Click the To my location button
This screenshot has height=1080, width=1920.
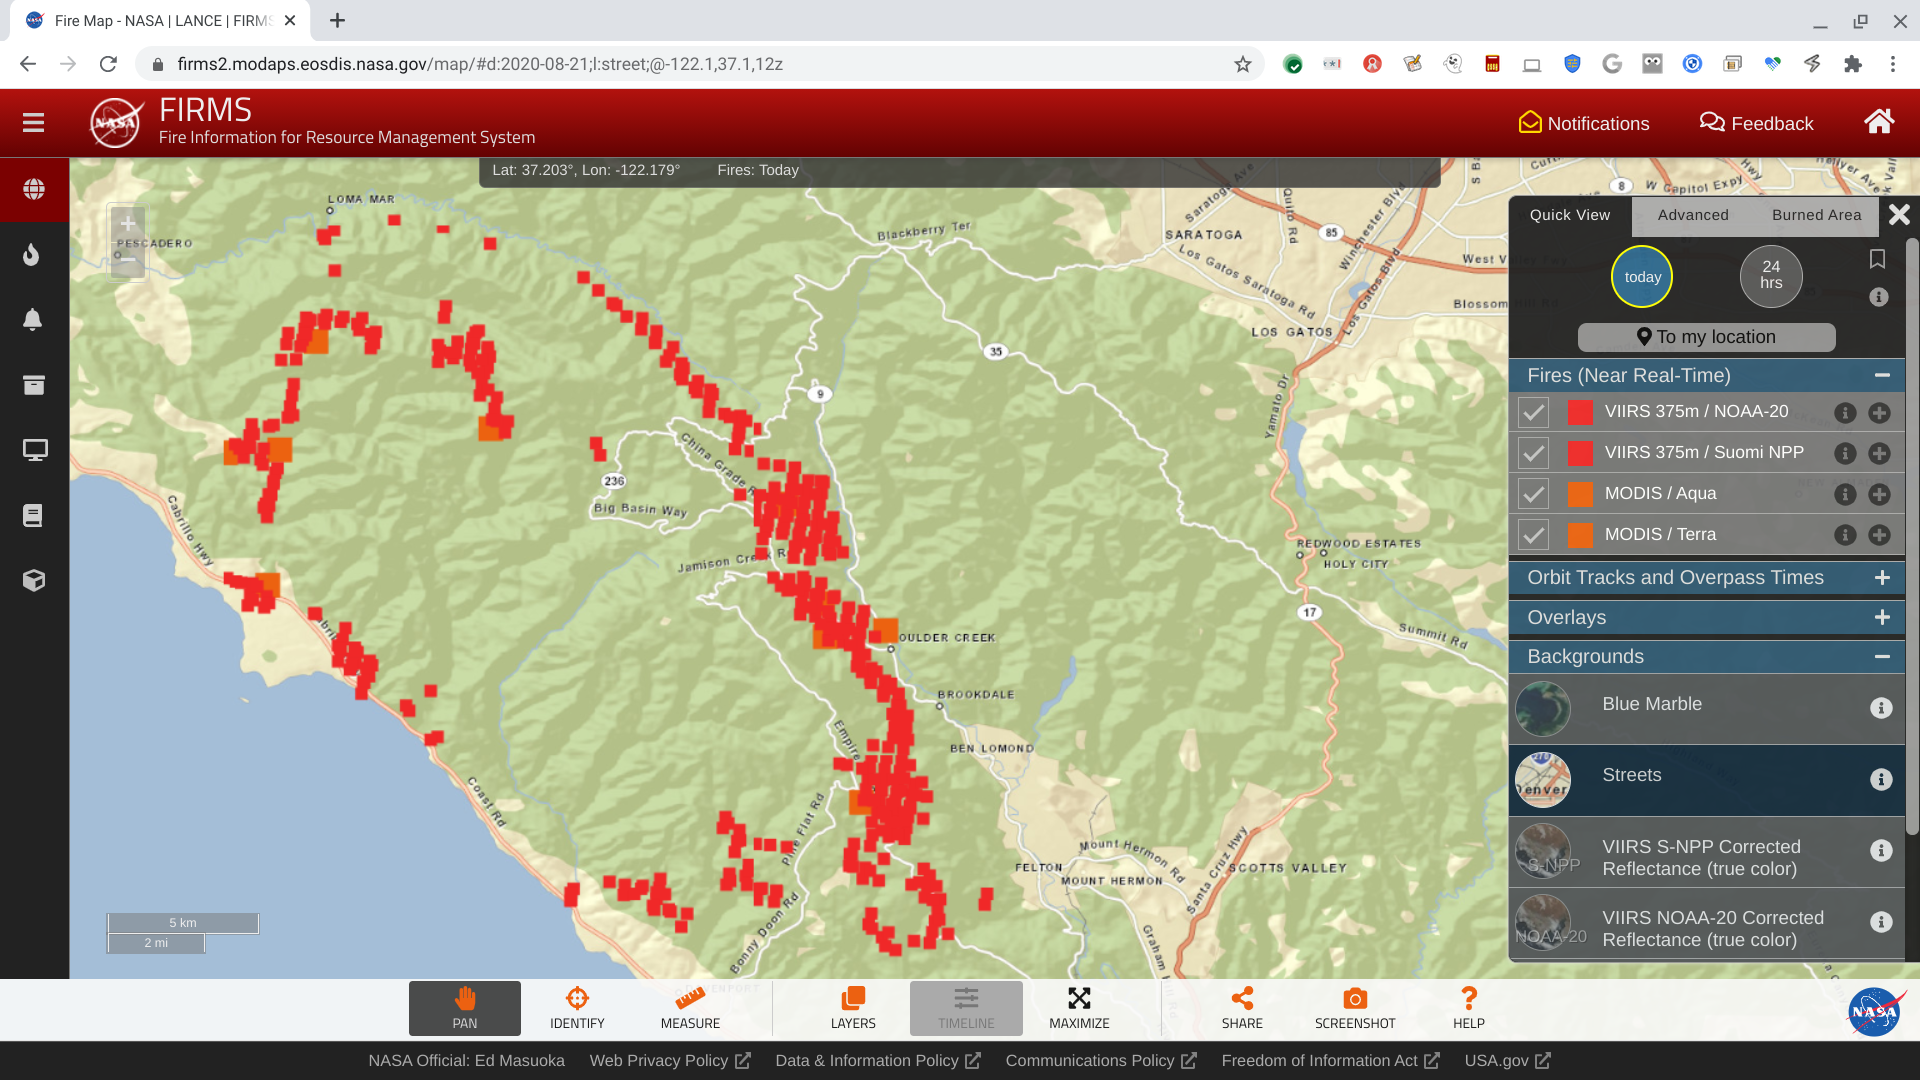1705,337
